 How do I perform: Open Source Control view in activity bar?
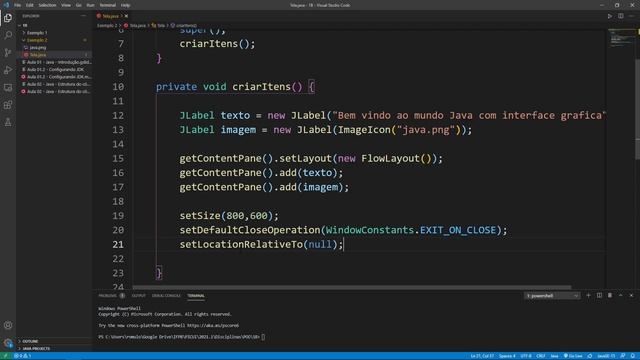click(8, 53)
